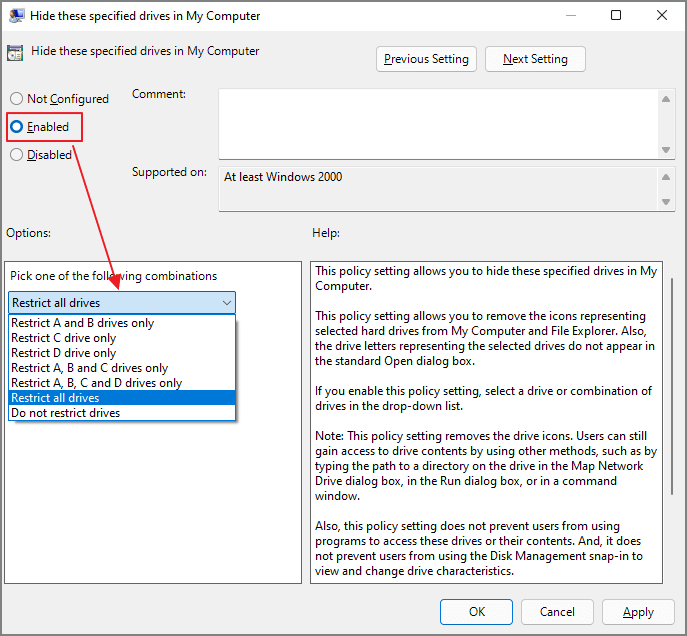Select the Enabled radio button

pos(16,127)
